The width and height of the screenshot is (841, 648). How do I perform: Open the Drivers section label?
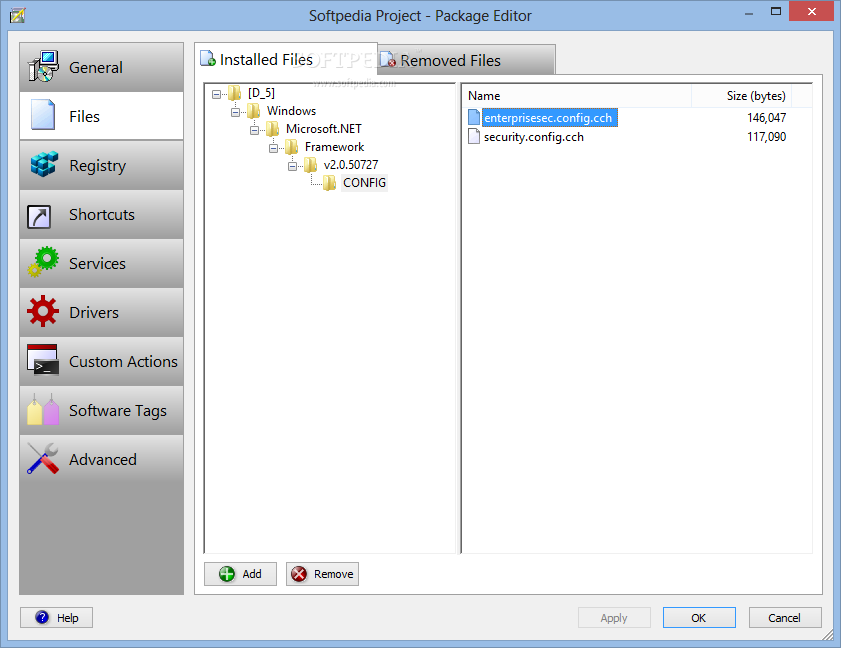point(94,313)
